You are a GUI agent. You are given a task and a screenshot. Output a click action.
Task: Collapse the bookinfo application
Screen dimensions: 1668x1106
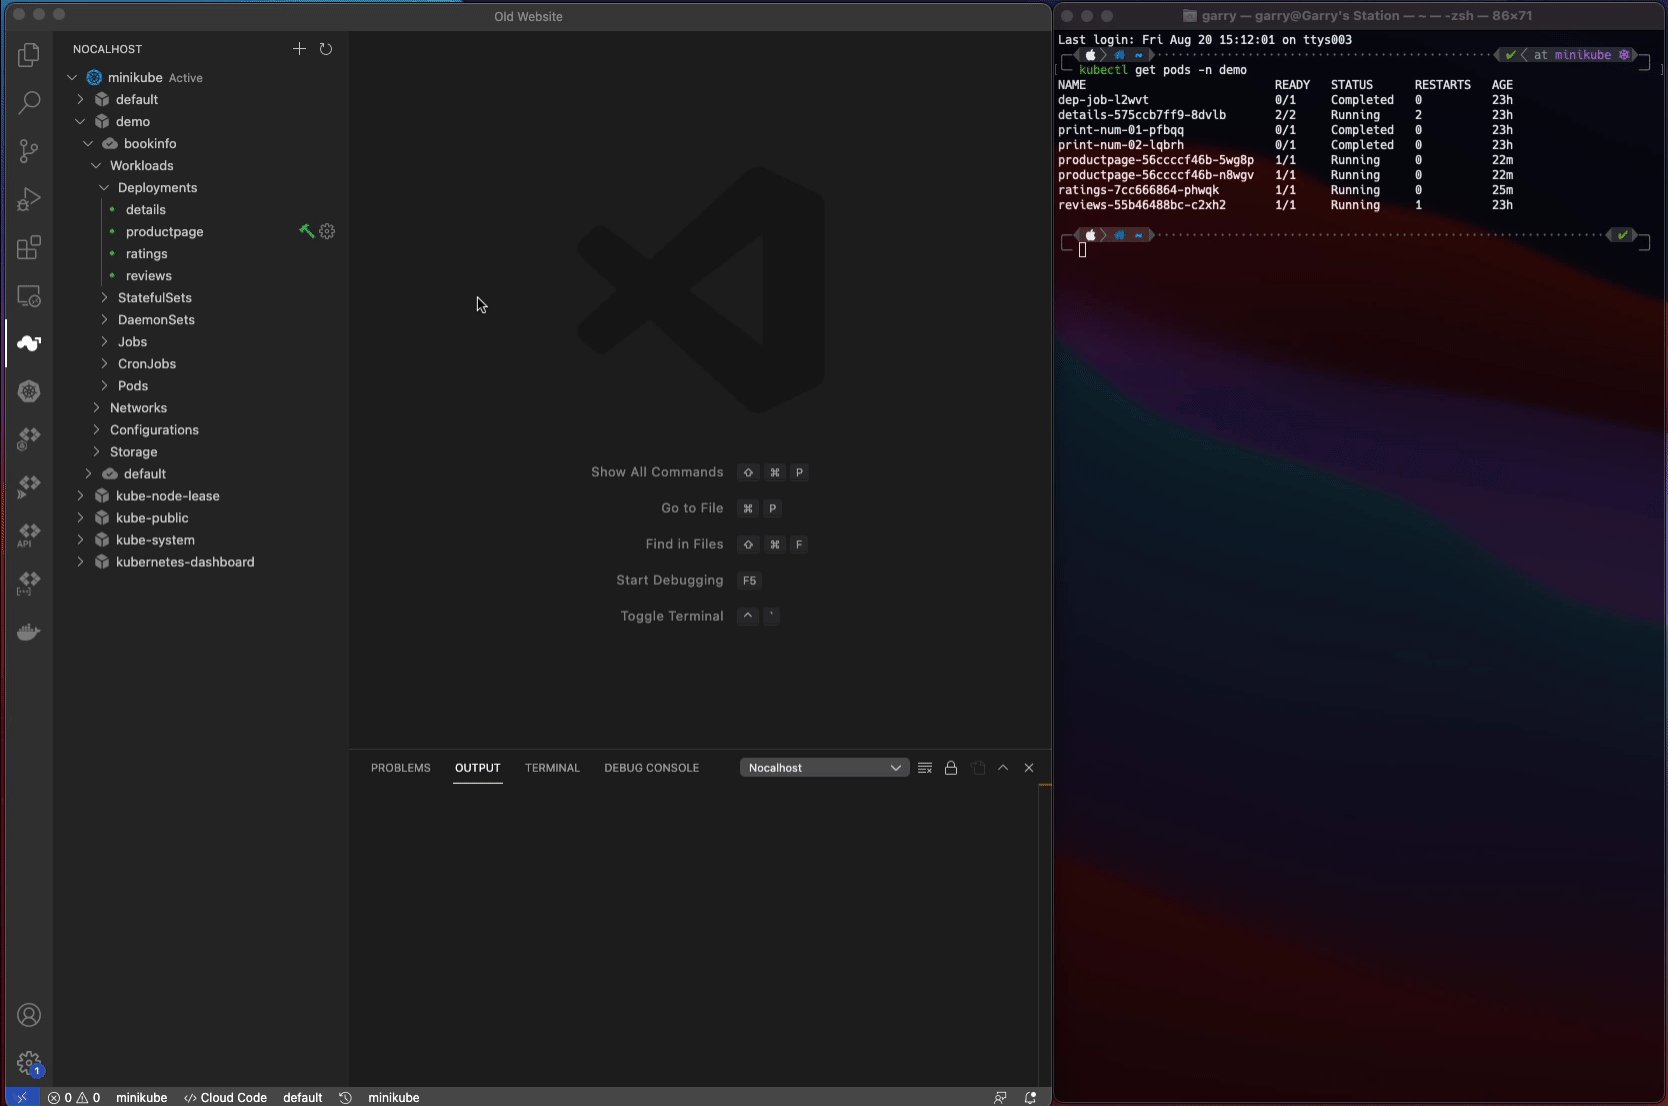(x=88, y=143)
